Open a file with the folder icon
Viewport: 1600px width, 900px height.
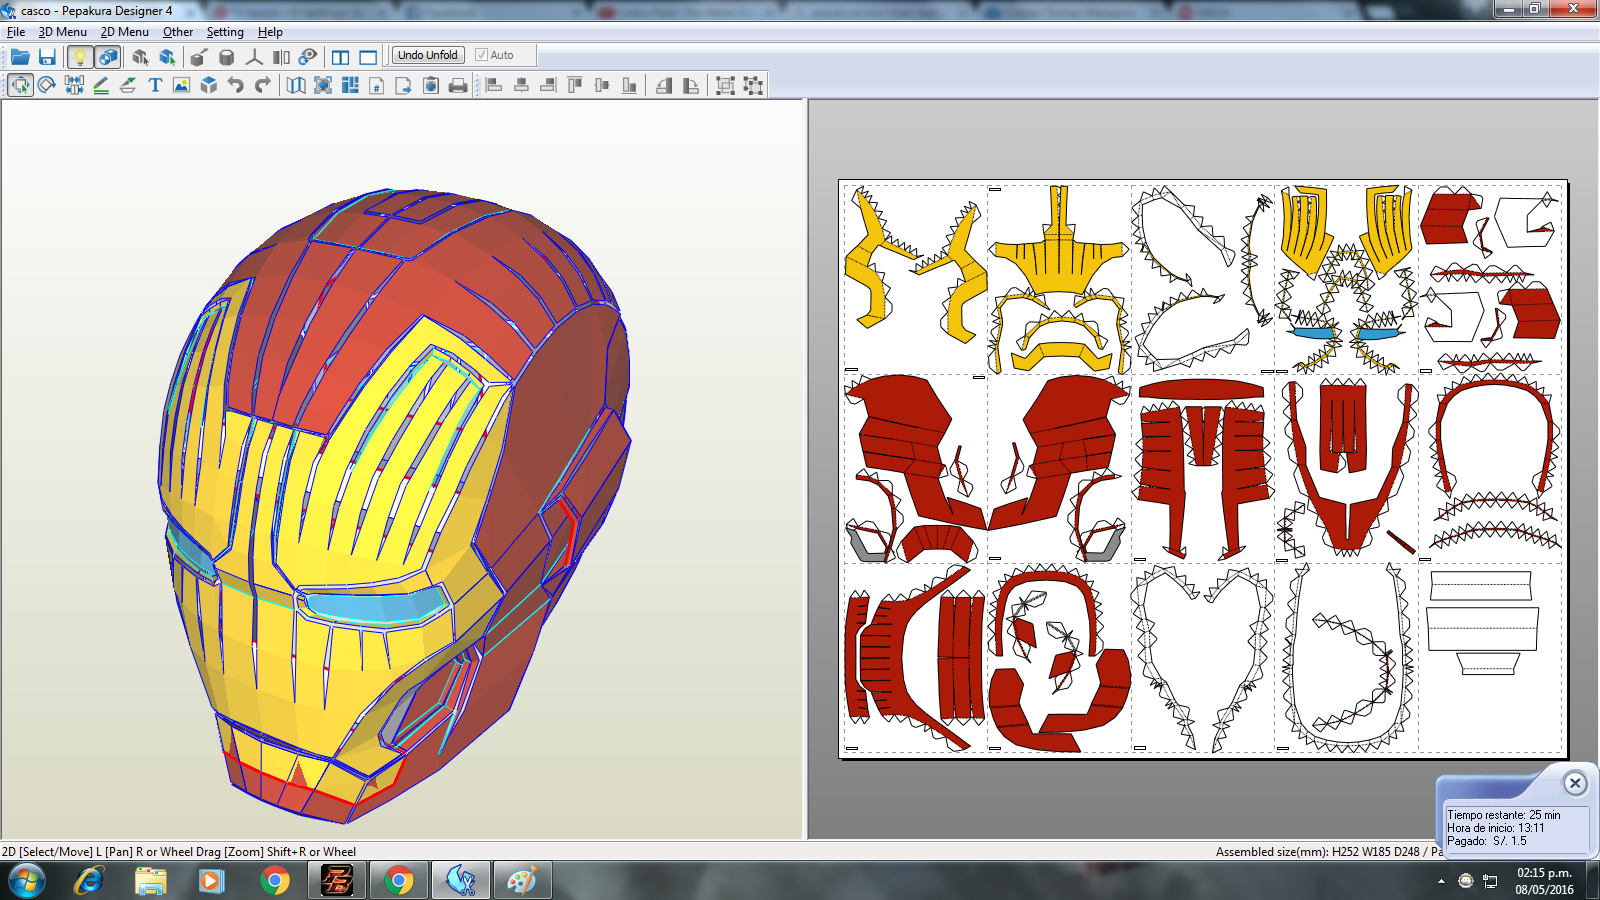[20, 57]
